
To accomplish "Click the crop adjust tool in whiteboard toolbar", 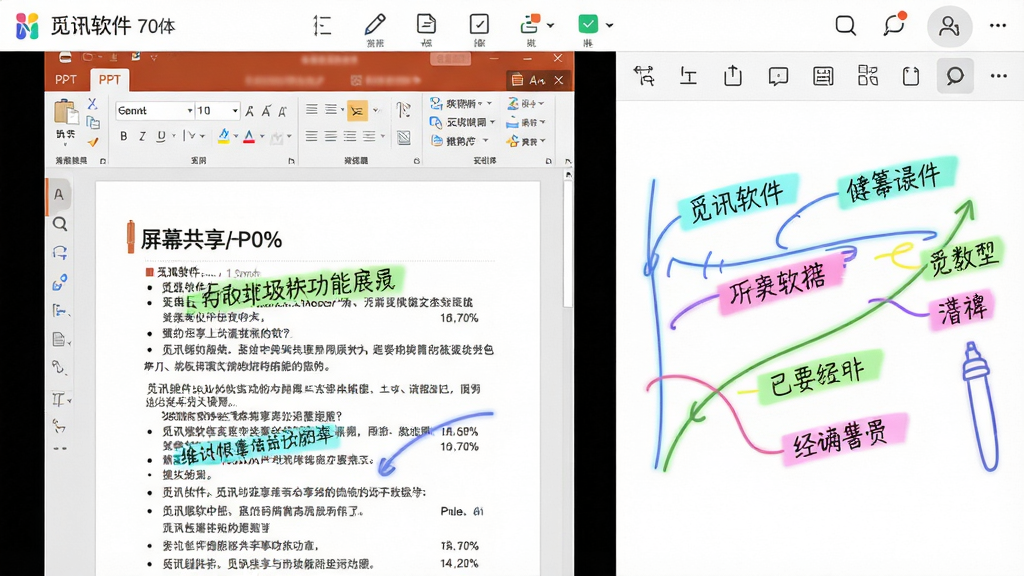I will click(644, 76).
